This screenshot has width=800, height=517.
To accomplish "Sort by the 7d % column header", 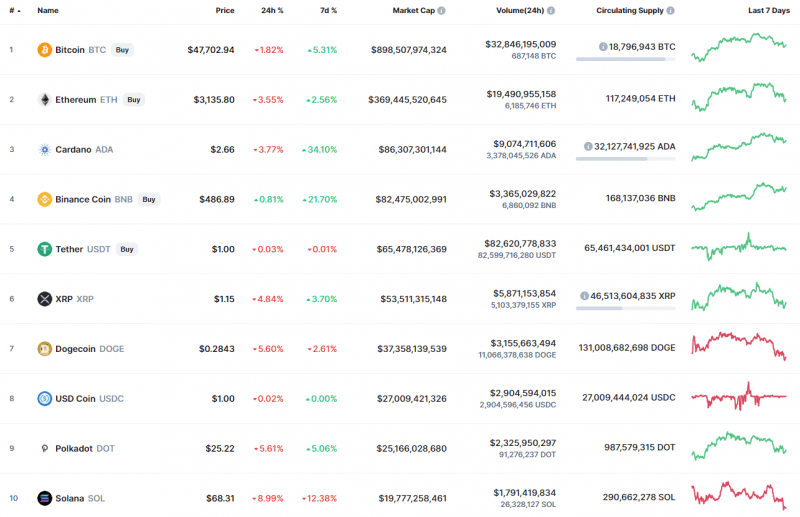I will (327, 10).
